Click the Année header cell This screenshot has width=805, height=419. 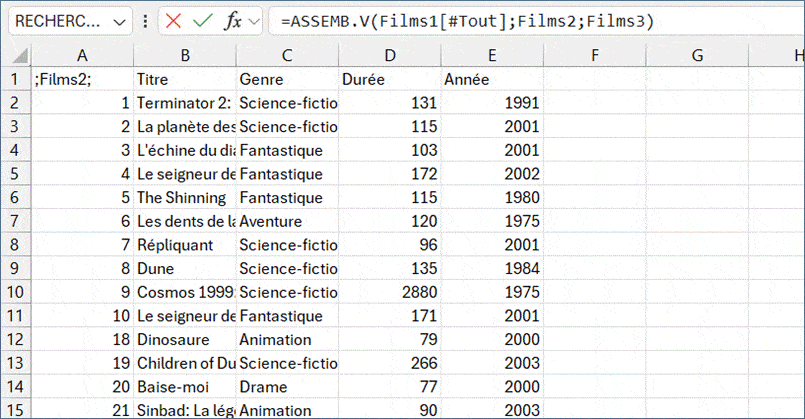click(492, 79)
